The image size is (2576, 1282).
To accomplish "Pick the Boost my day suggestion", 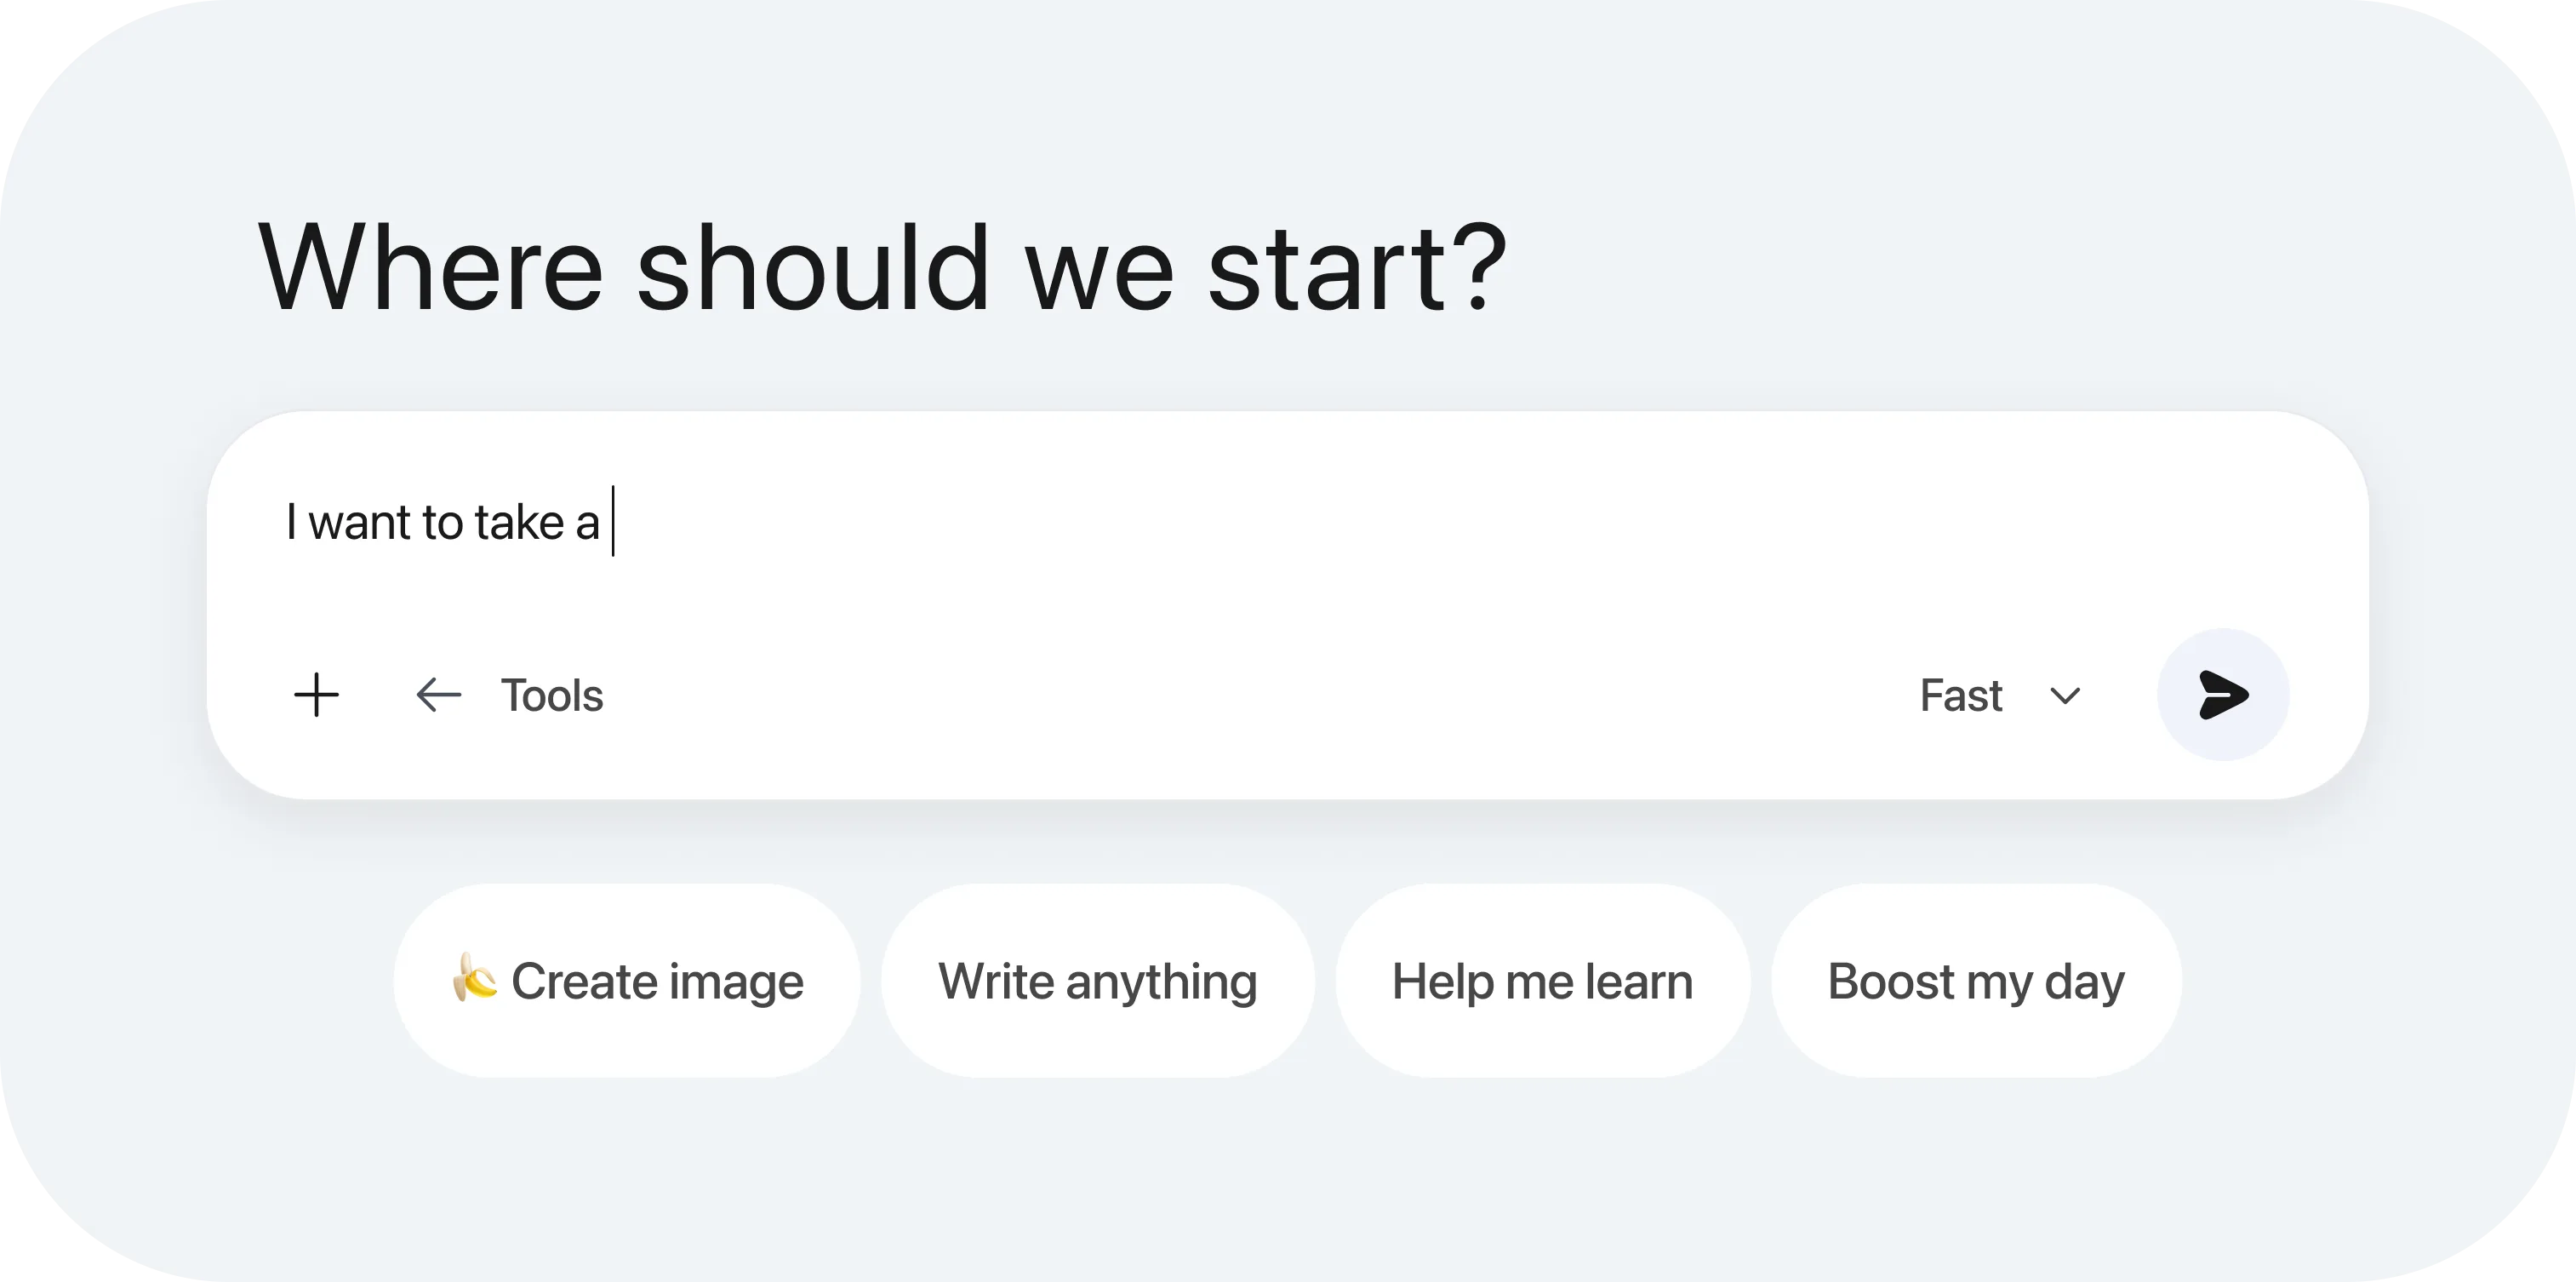I will tap(1976, 980).
